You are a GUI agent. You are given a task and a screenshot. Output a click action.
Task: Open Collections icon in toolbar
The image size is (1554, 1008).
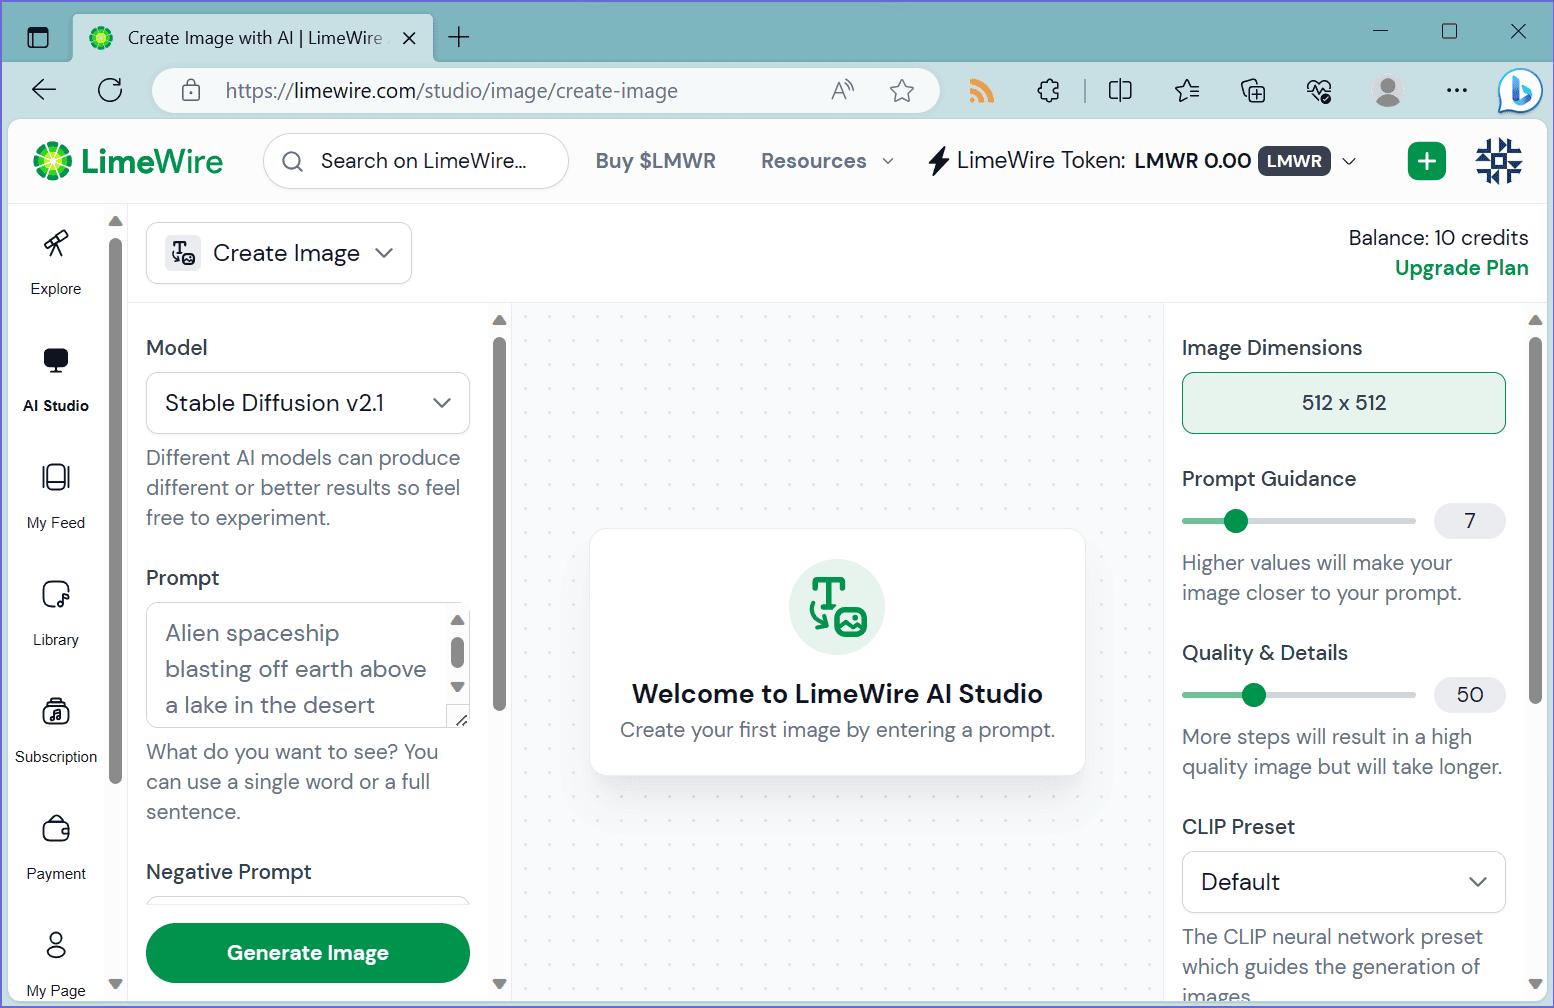point(1253,91)
